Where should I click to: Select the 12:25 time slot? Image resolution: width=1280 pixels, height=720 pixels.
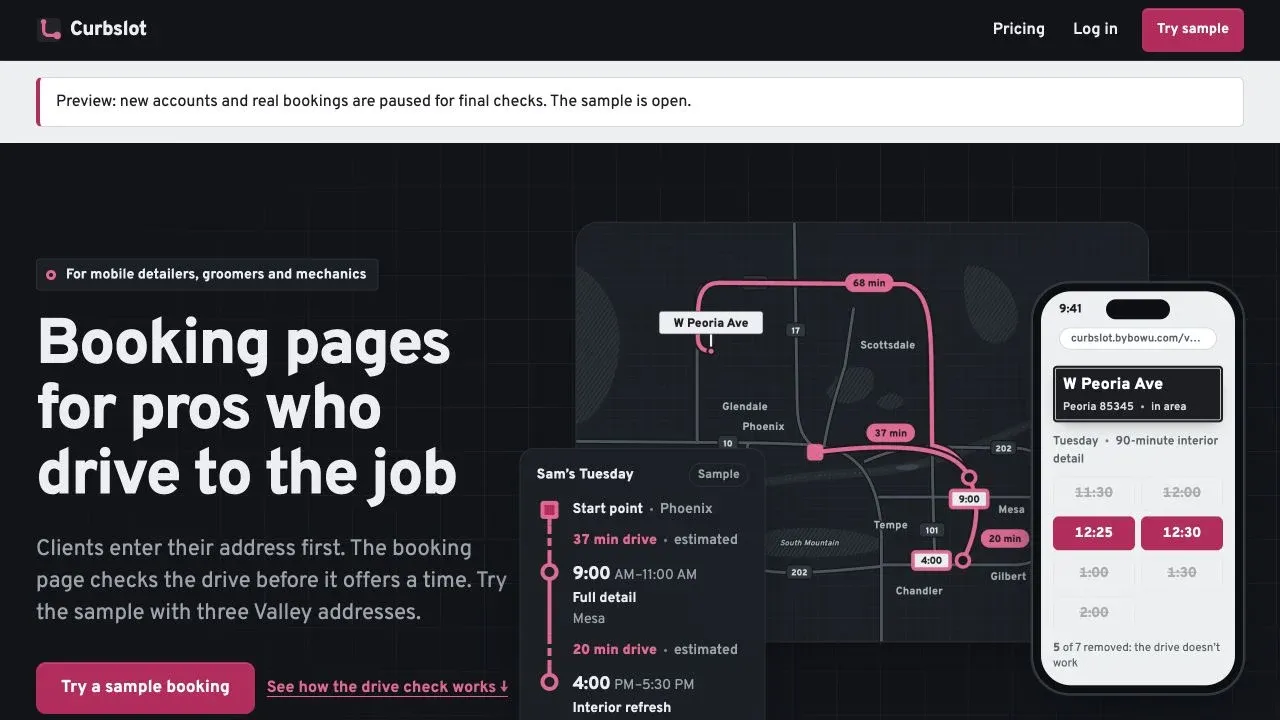point(1093,533)
